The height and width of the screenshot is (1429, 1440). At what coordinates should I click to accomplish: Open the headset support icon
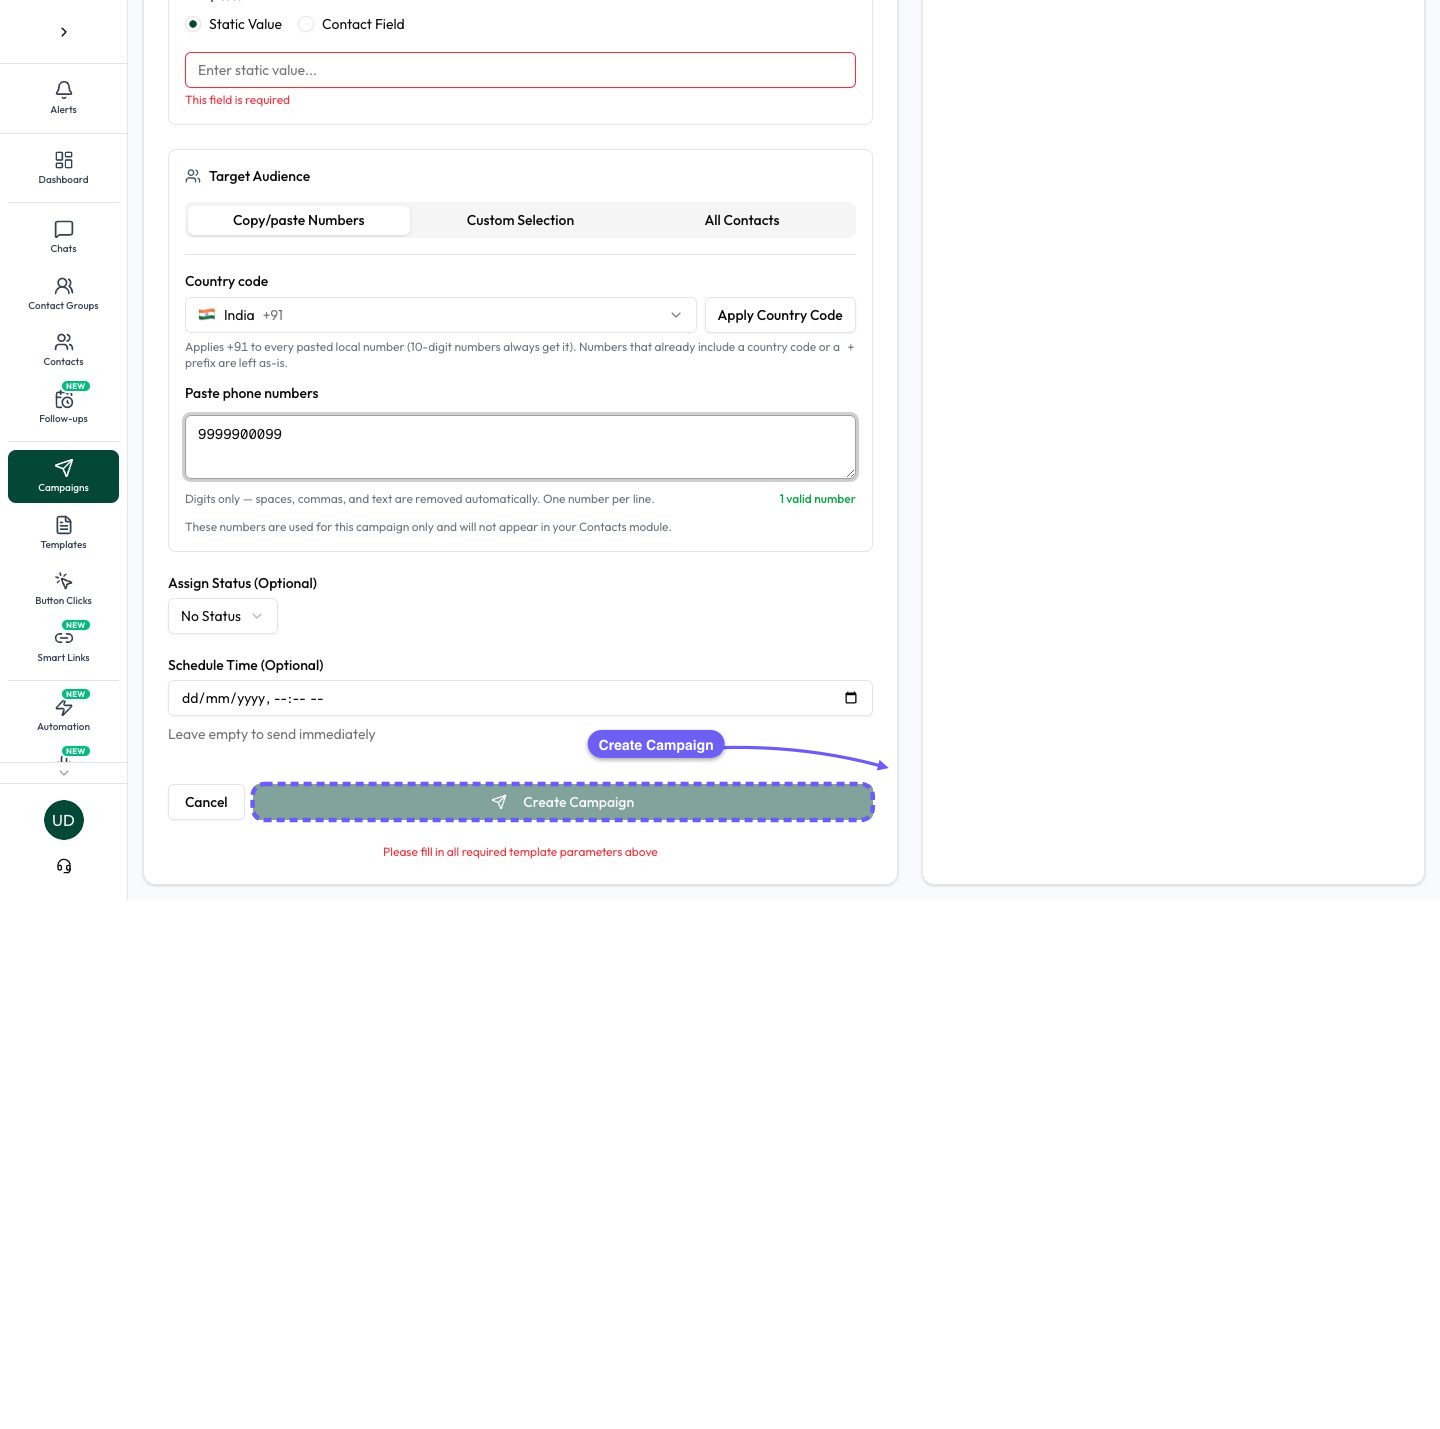[x=64, y=867]
